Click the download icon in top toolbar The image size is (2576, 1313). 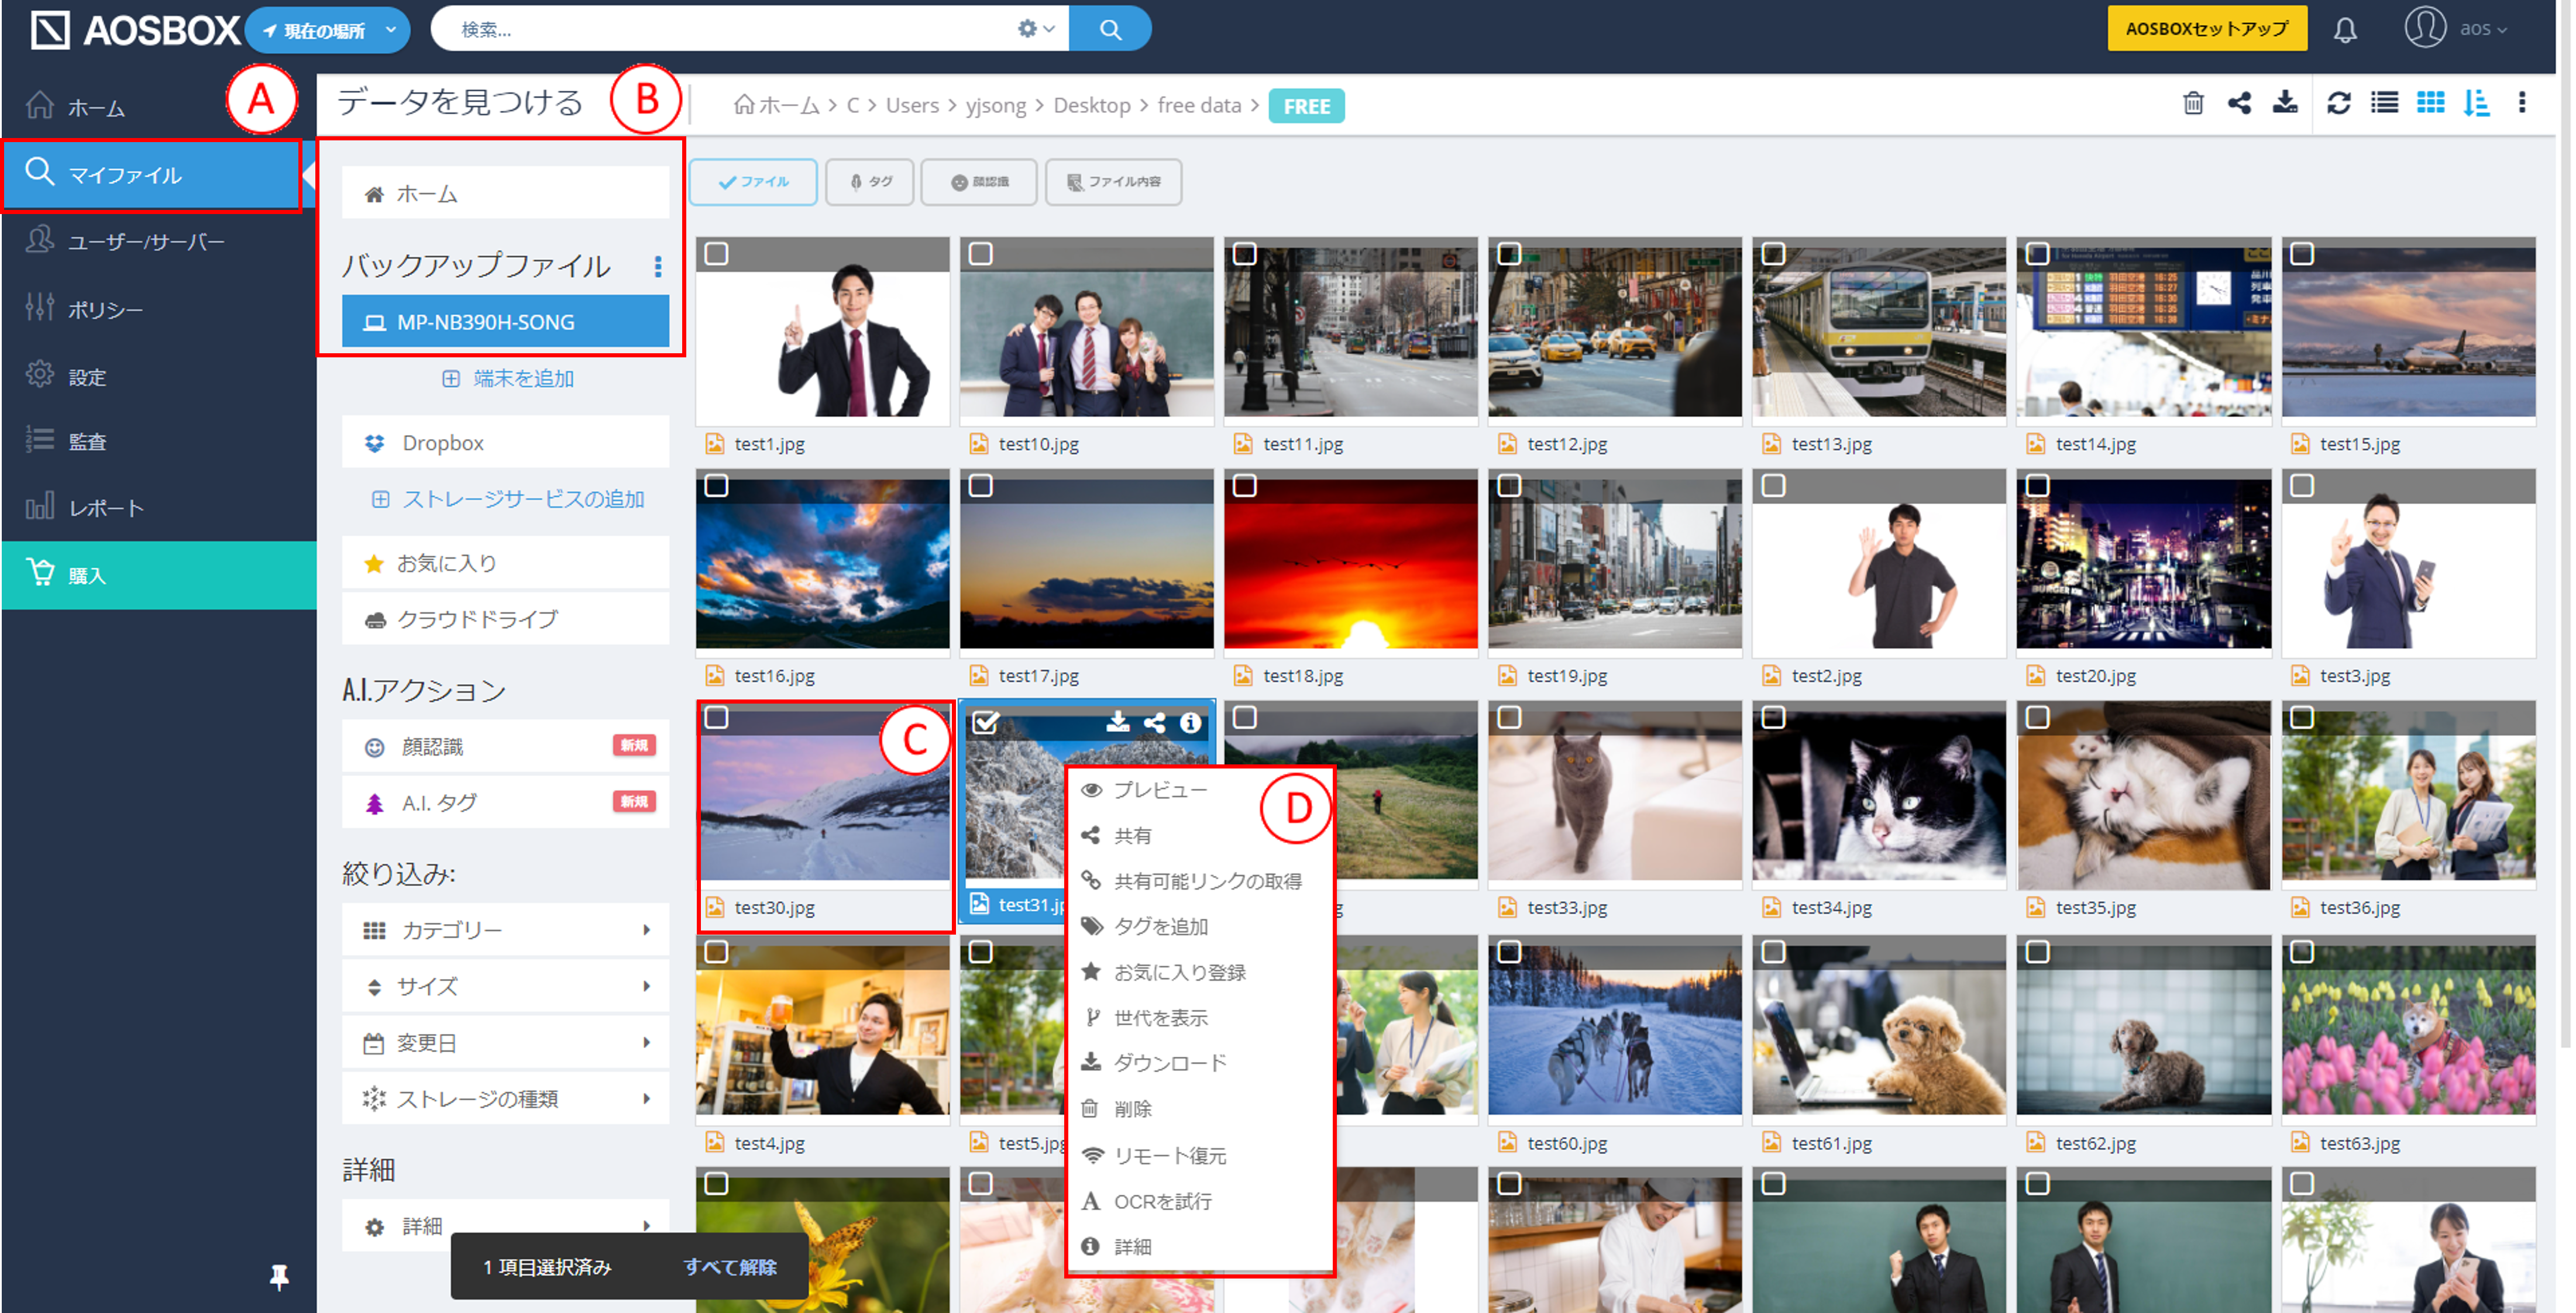point(2285,103)
